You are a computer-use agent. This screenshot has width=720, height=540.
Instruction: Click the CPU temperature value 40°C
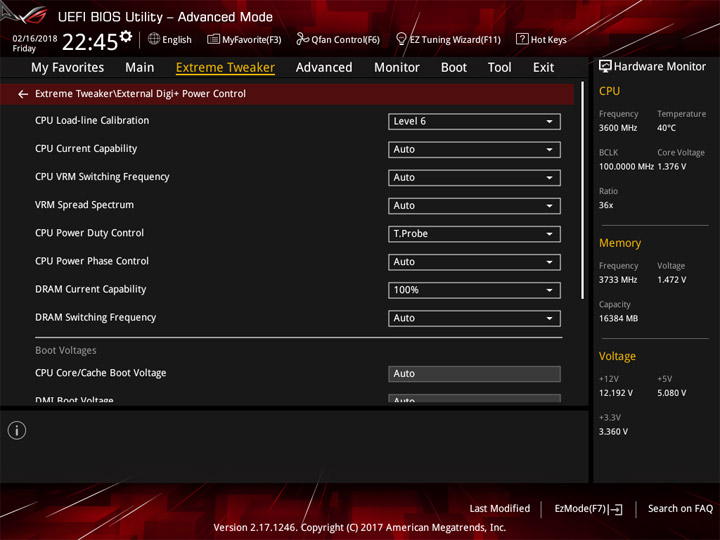[x=666, y=128]
